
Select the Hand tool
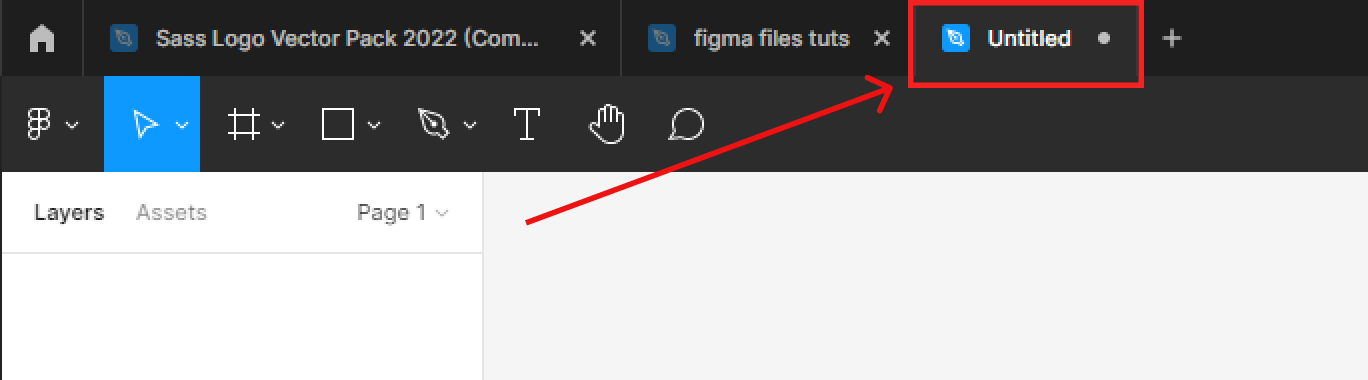pyautogui.click(x=606, y=125)
